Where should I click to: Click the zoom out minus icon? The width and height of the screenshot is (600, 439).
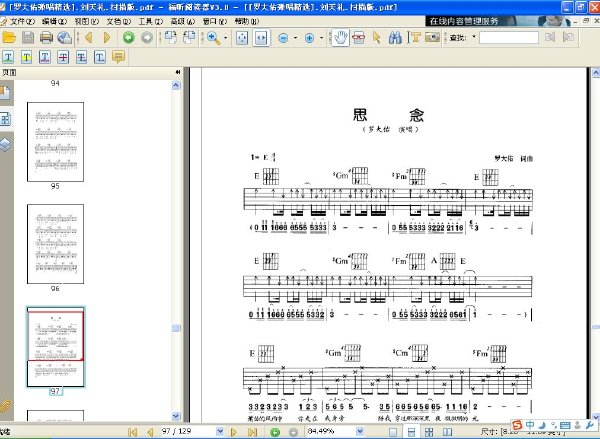[x=283, y=38]
